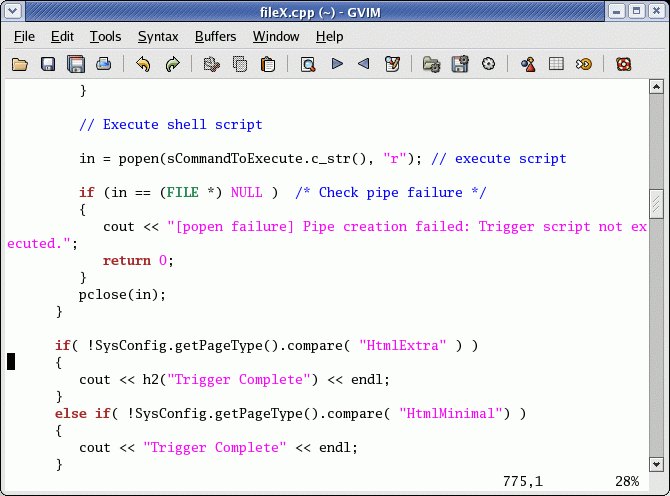Click on 'popen(sCommandToExecute.c_str()' text
670x496 pixels.
[x=241, y=159]
